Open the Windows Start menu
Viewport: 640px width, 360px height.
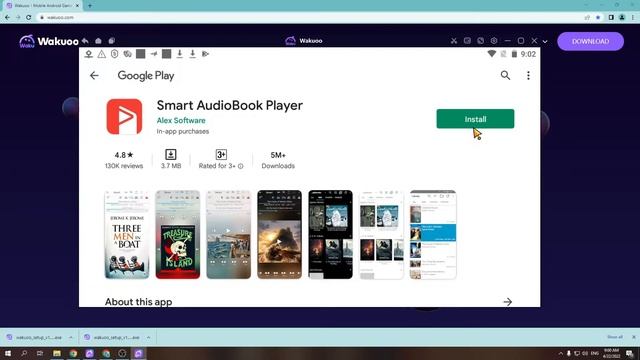(8, 353)
